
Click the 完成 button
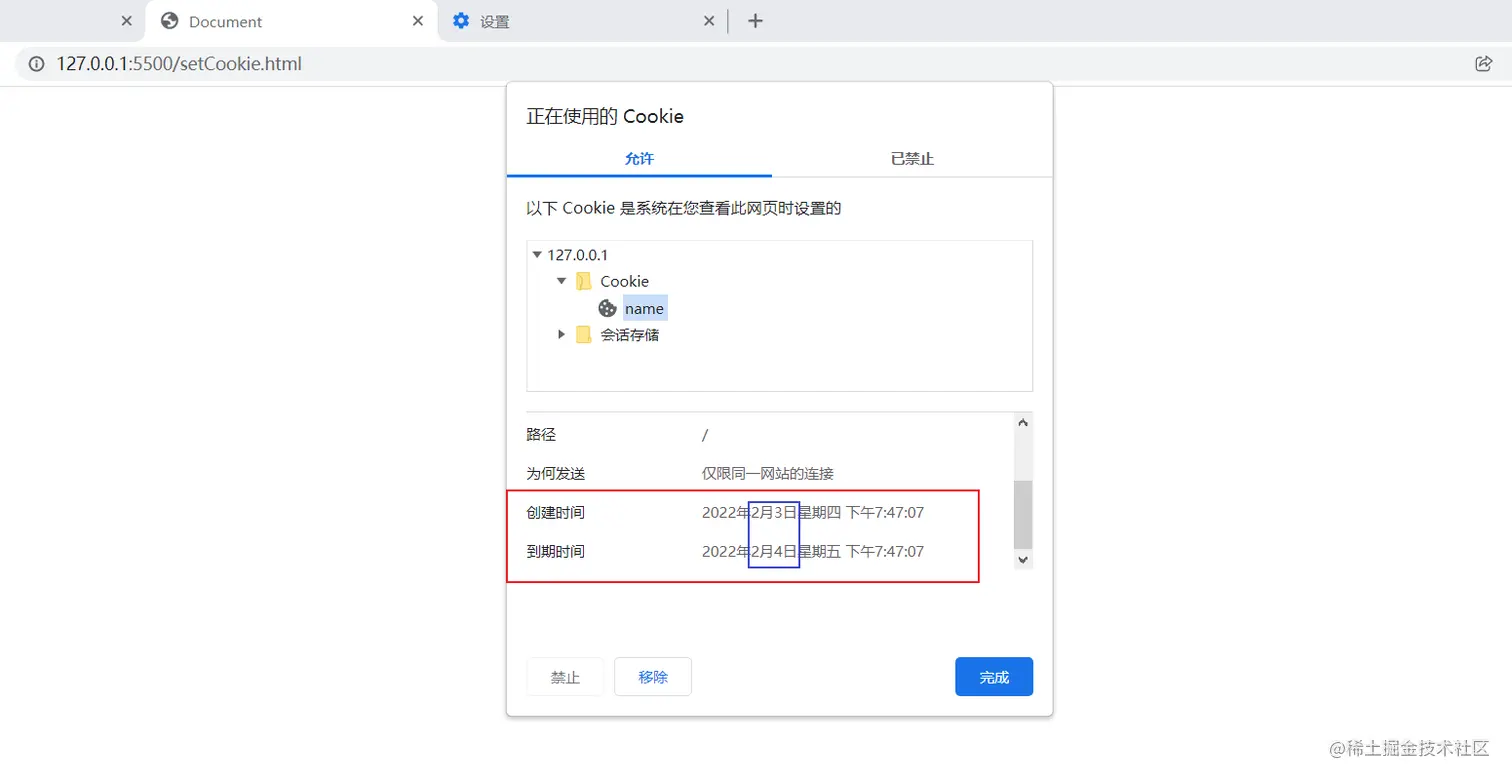point(993,677)
